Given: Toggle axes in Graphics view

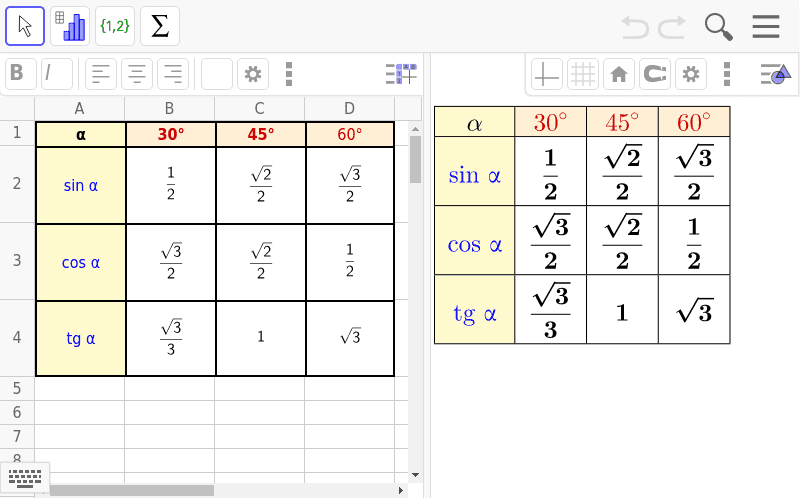Looking at the screenshot, I should 546,74.
